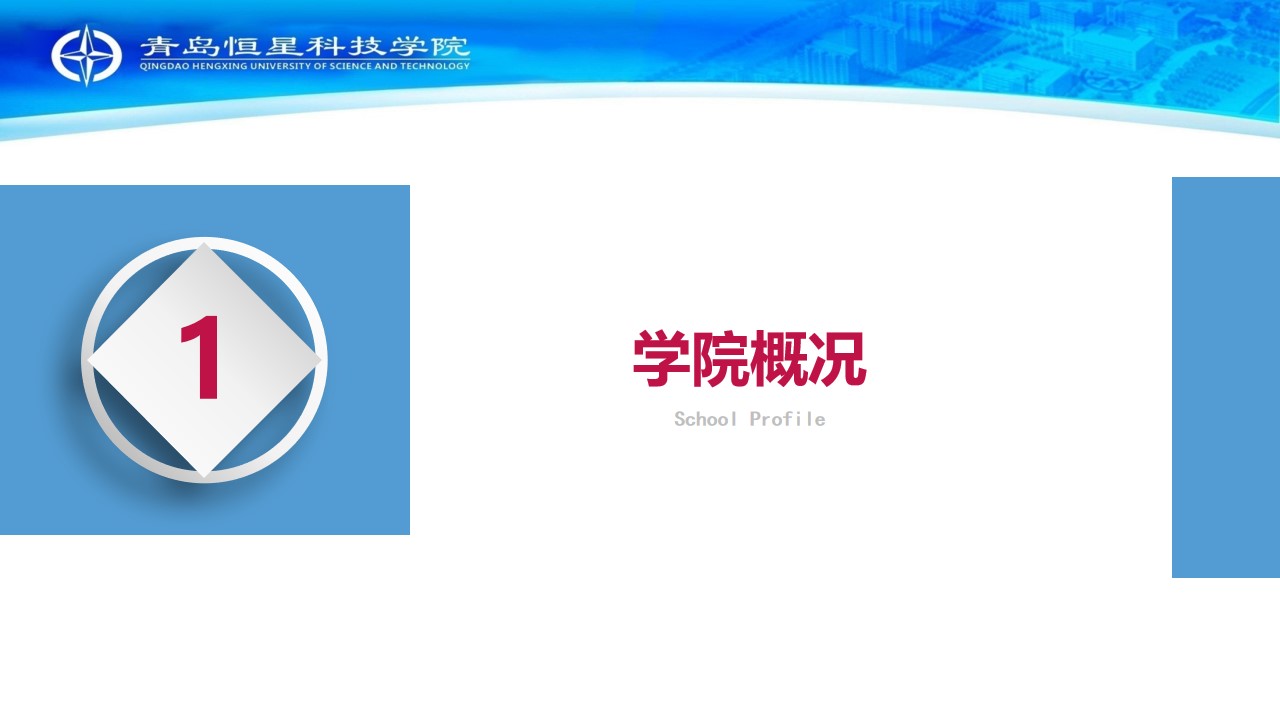Select the Chinese university name 青岛恒星科技学院

coord(304,46)
